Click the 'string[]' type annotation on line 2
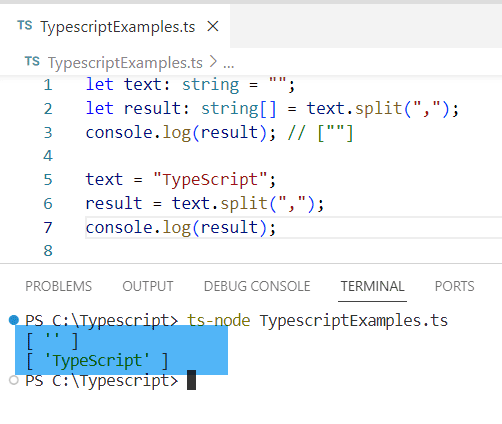This screenshot has height=424, width=502. click(239, 109)
